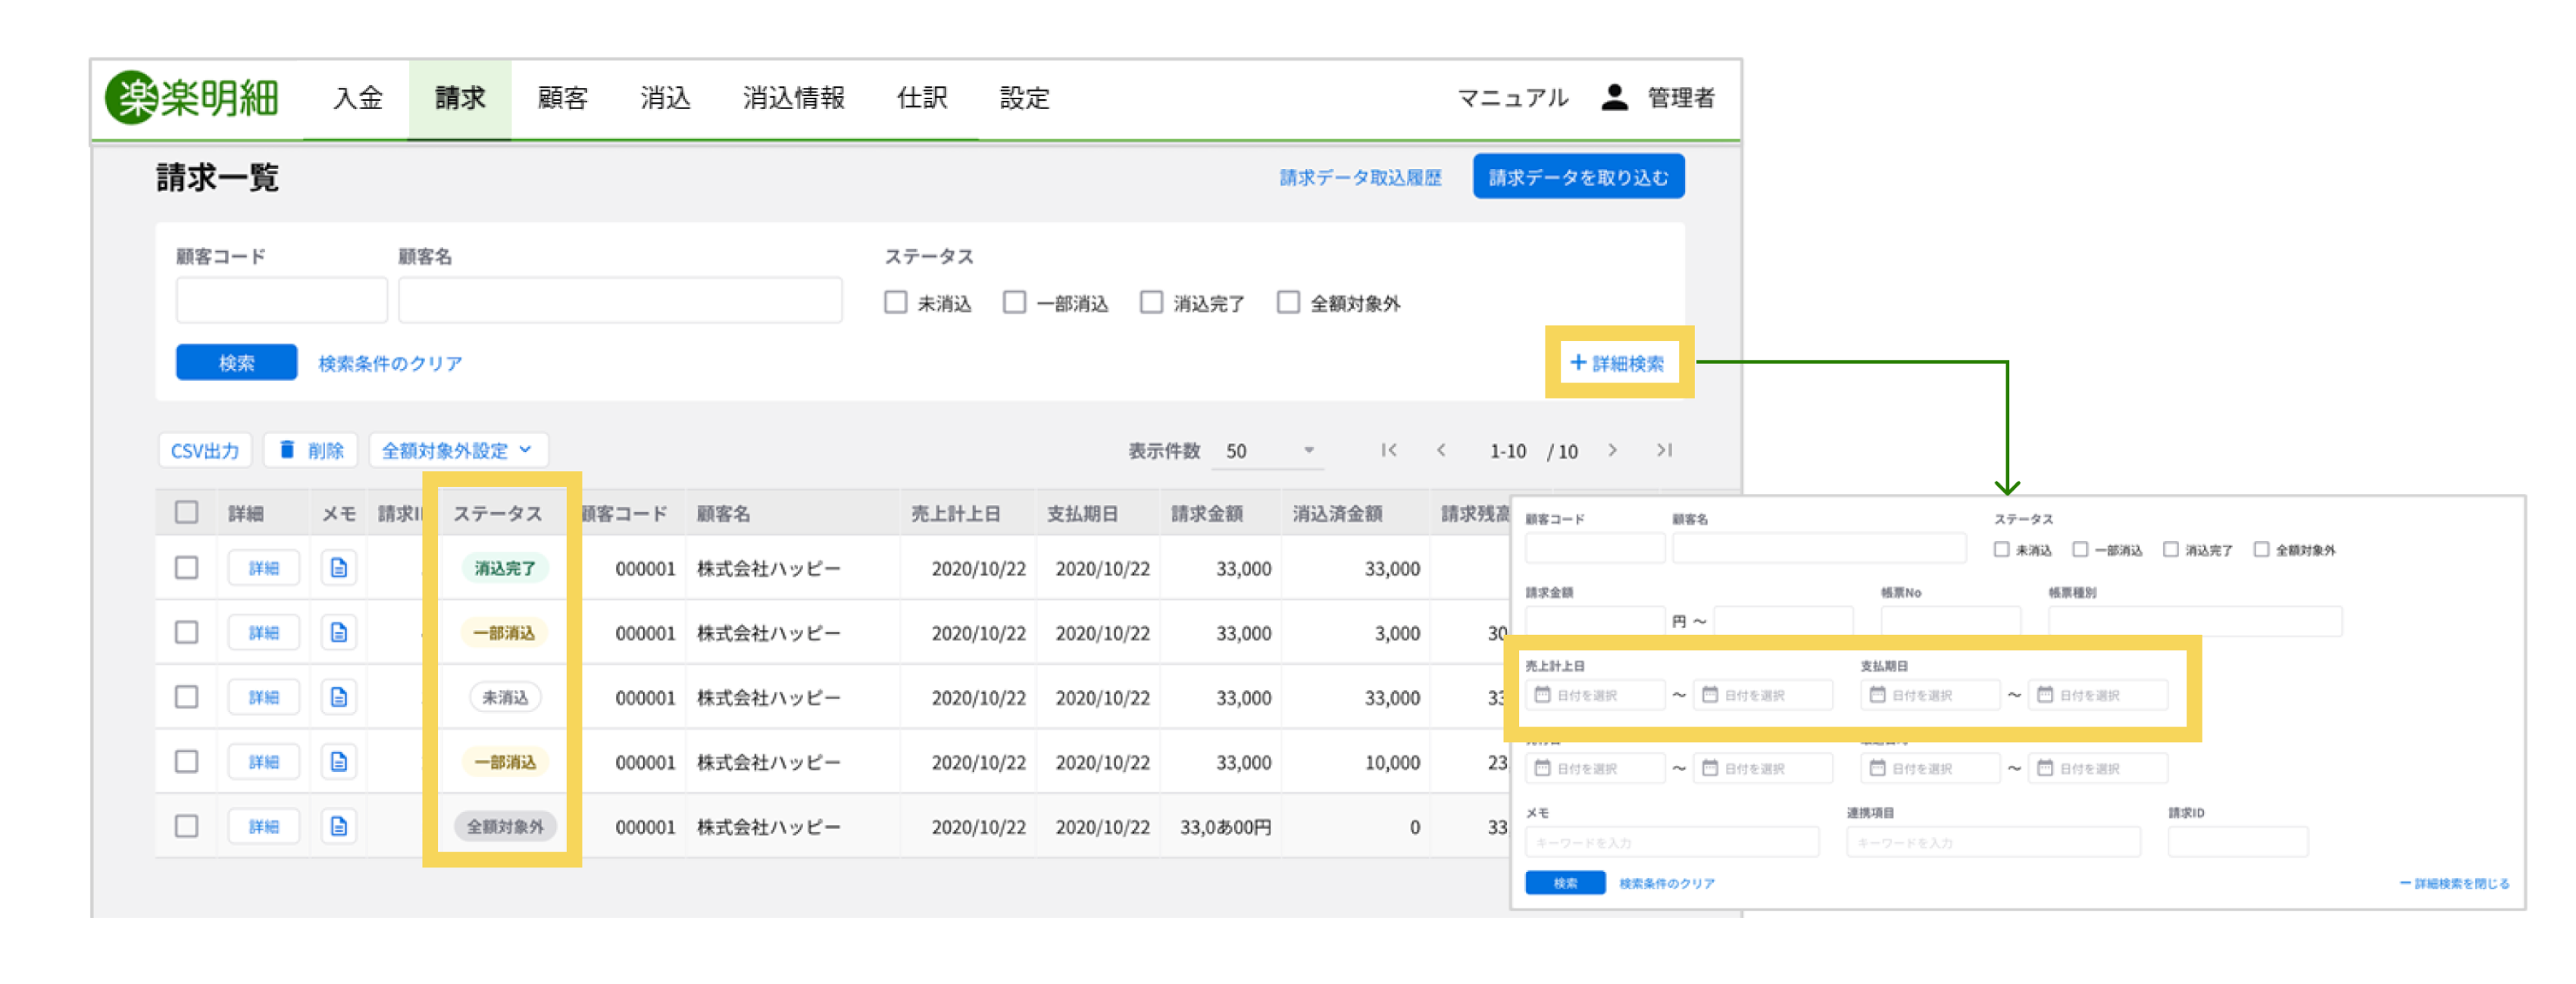This screenshot has width=2576, height=984.
Task: Open the 消込情報 navigation tab
Action: (793, 98)
